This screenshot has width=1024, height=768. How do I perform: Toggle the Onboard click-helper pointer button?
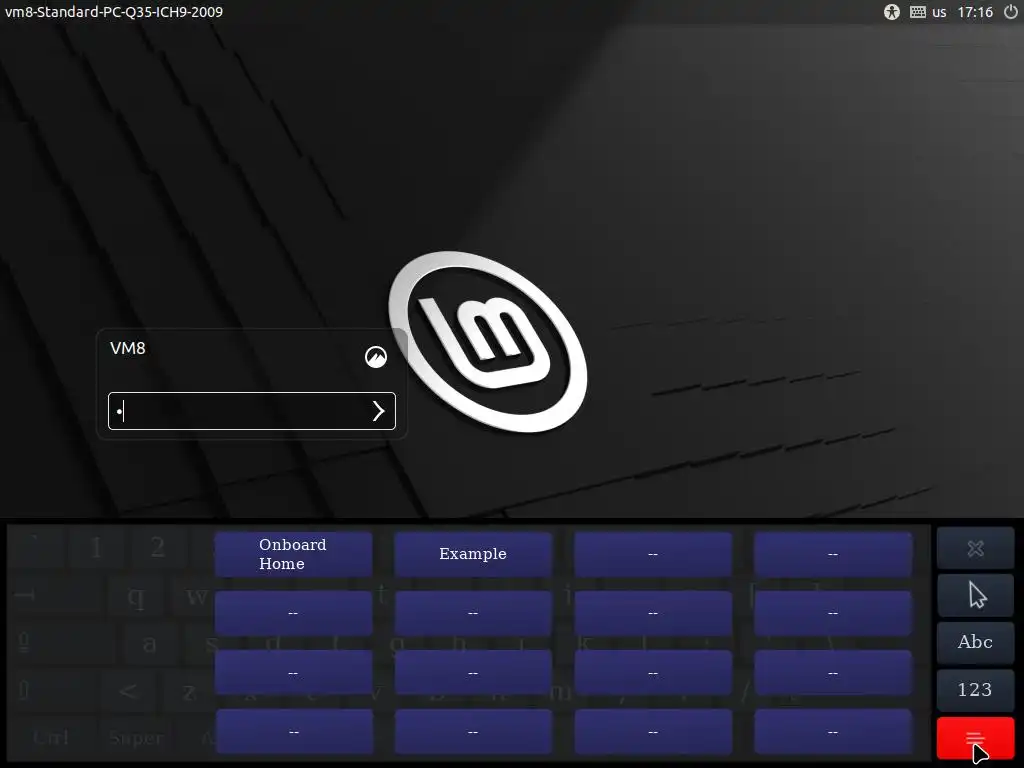(976, 595)
